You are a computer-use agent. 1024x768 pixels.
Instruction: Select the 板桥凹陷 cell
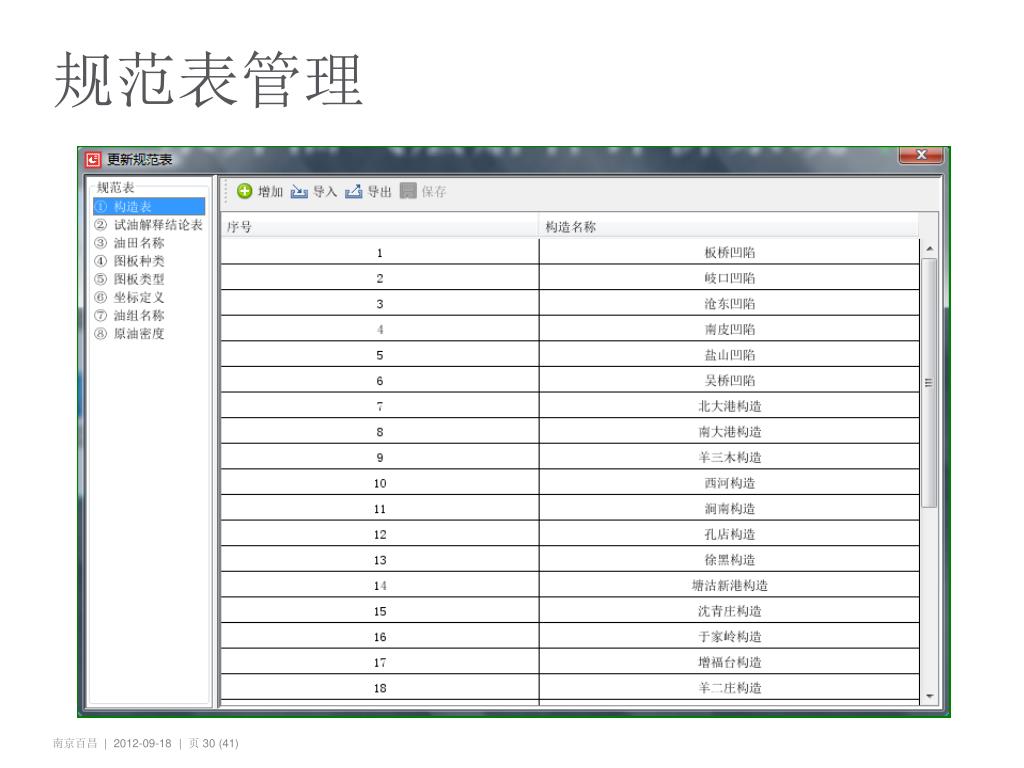(x=729, y=252)
